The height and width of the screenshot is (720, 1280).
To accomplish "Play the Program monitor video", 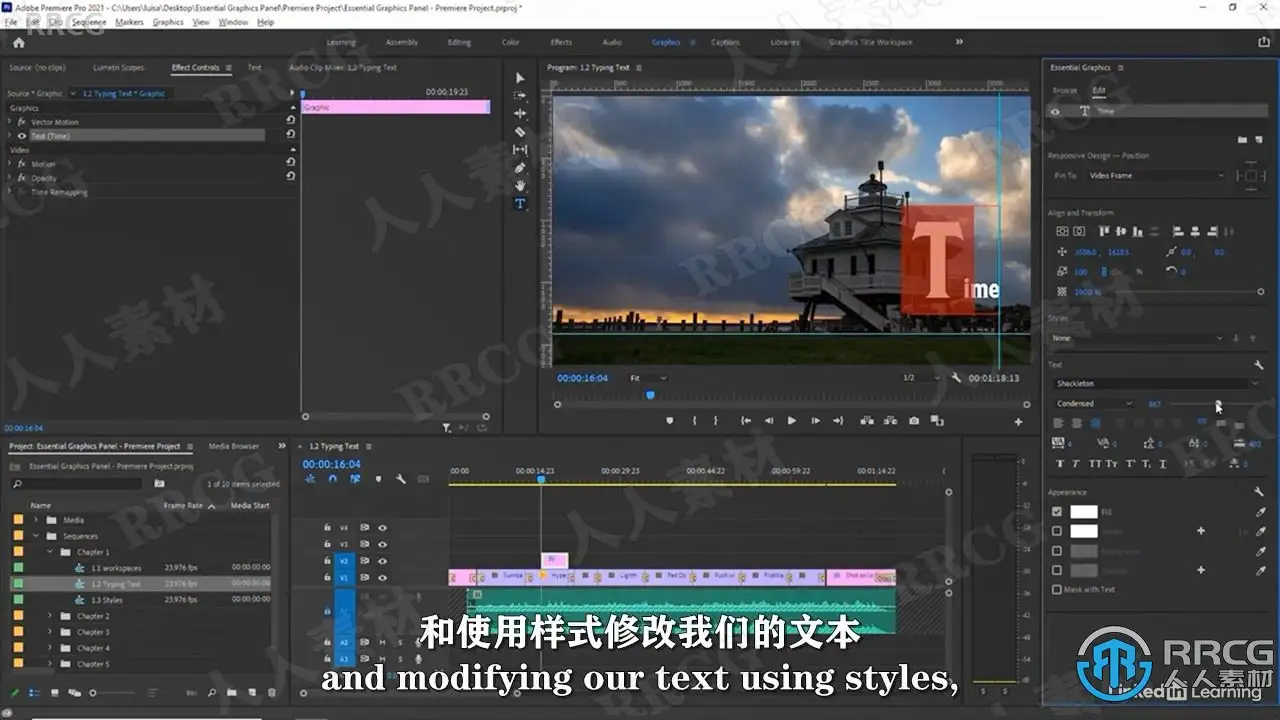I will point(792,421).
